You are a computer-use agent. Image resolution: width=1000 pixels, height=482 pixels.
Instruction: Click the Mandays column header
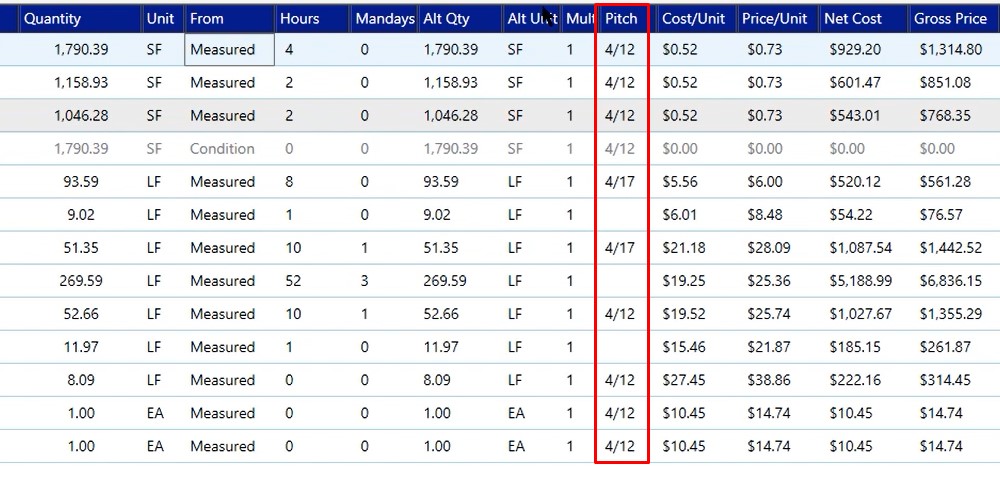point(385,18)
